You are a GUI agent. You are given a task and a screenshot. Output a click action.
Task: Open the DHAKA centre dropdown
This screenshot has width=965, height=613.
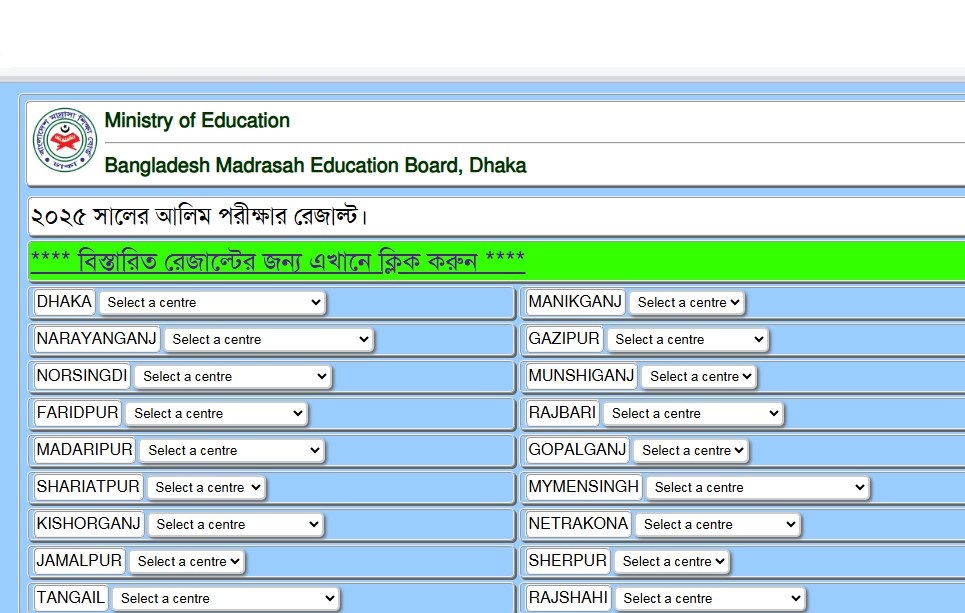pyautogui.click(x=212, y=302)
